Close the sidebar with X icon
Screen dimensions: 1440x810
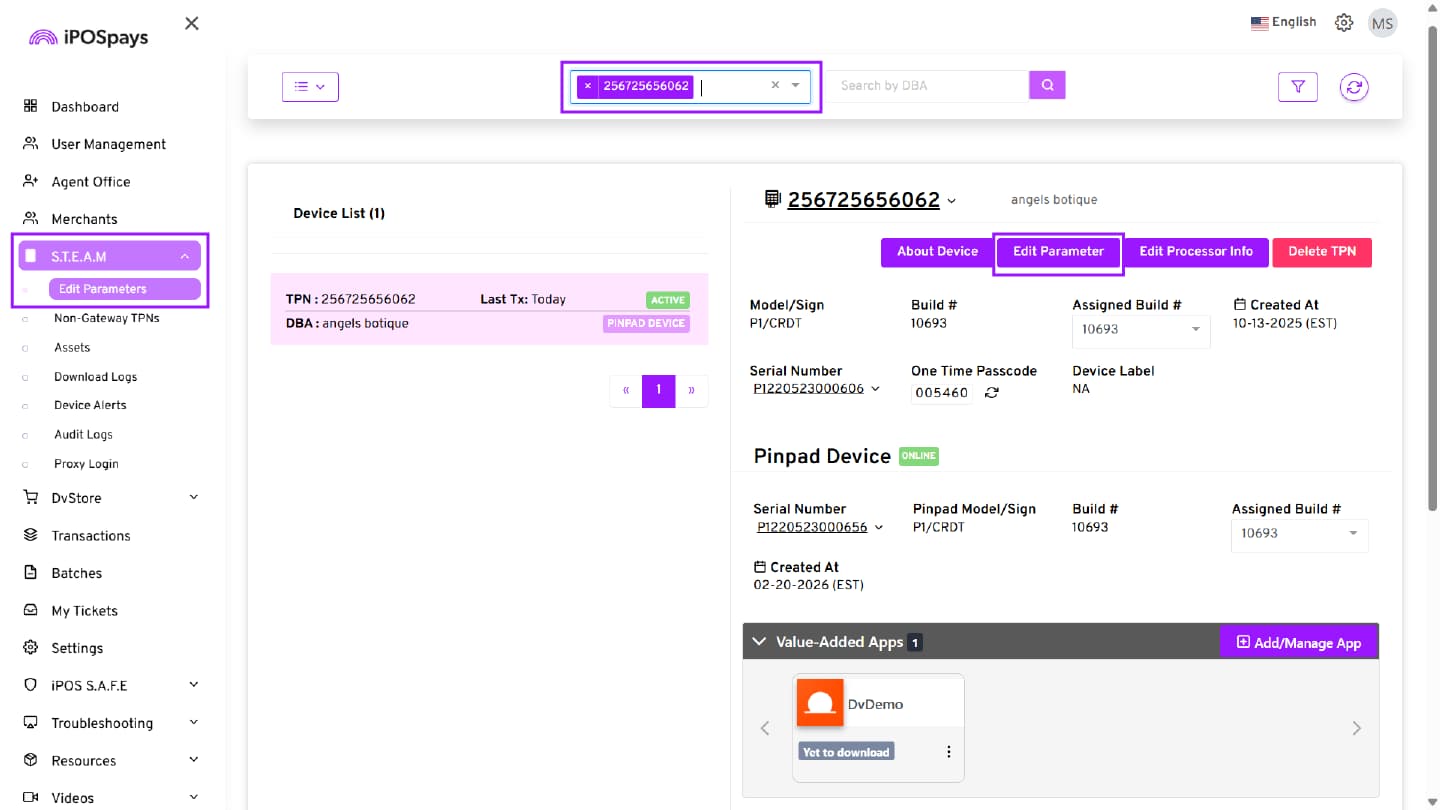click(192, 23)
